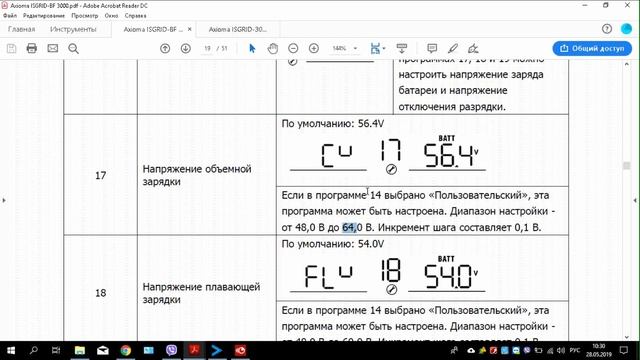The height and width of the screenshot is (360, 640).
Task: Close the Axioma ISGRID-BF document tab
Action: click(189, 29)
